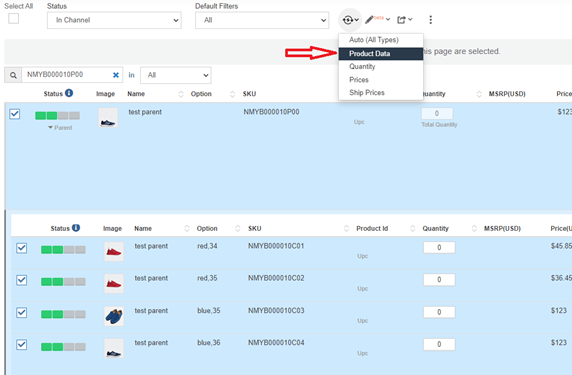This screenshot has height=375, width=572.
Task: Open the export share icon menu
Action: (405, 20)
